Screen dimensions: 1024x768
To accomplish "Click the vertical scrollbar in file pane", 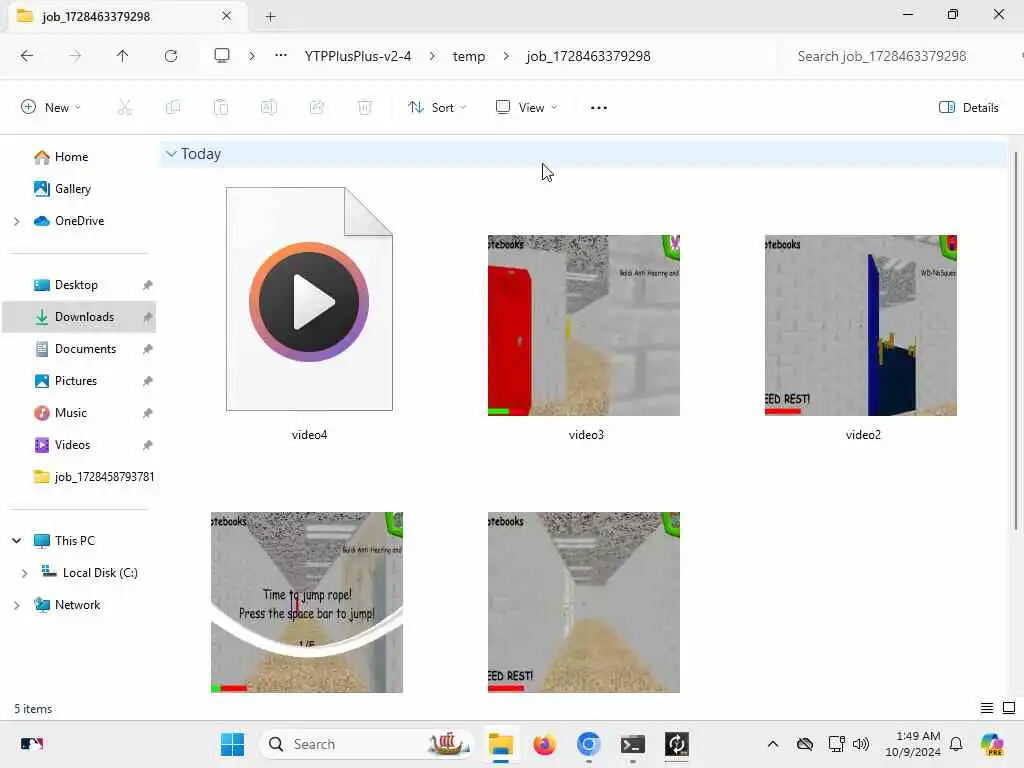I will 1016,340.
